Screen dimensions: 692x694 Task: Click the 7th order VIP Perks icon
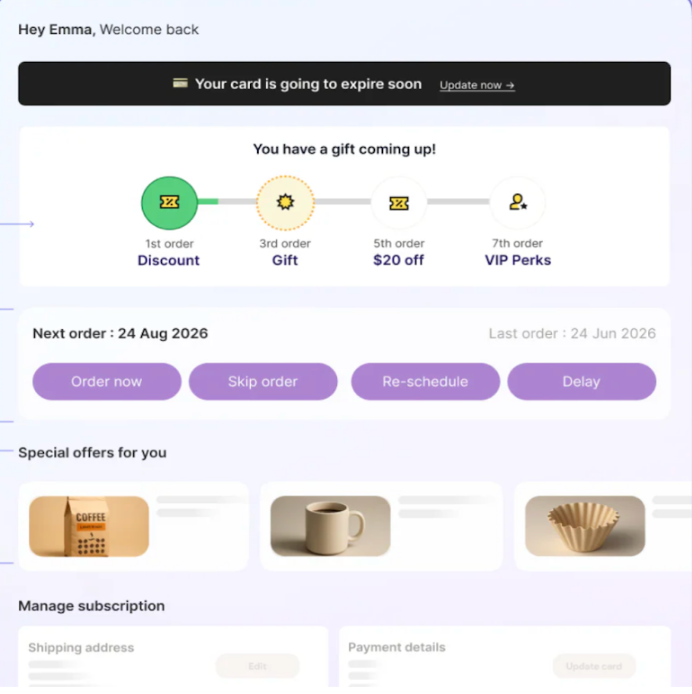tap(517, 203)
